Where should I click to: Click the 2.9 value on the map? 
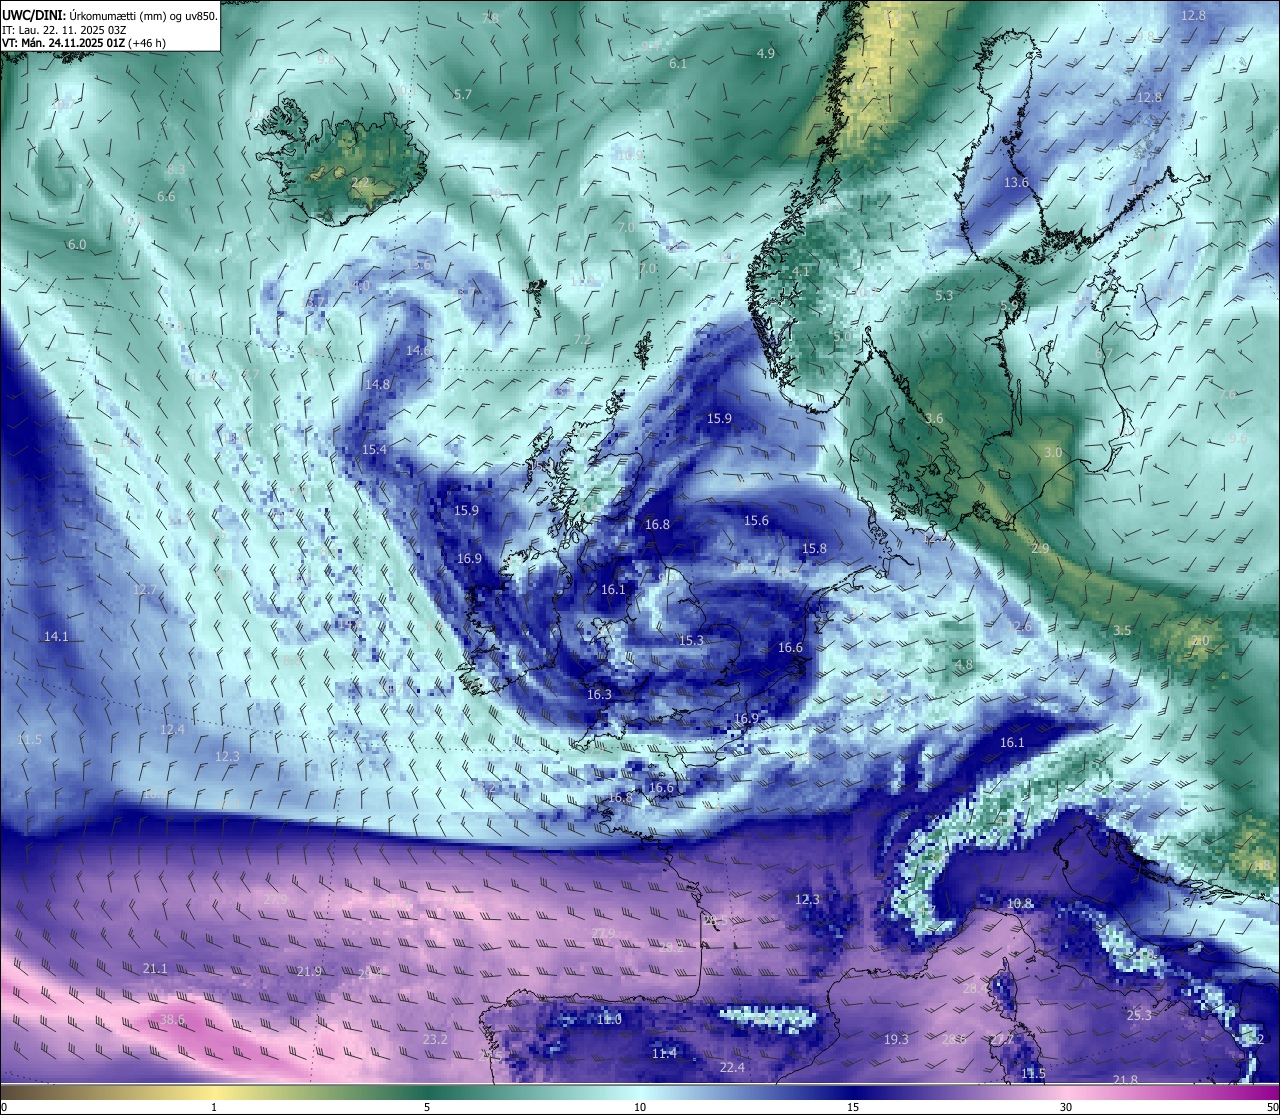[1040, 549]
